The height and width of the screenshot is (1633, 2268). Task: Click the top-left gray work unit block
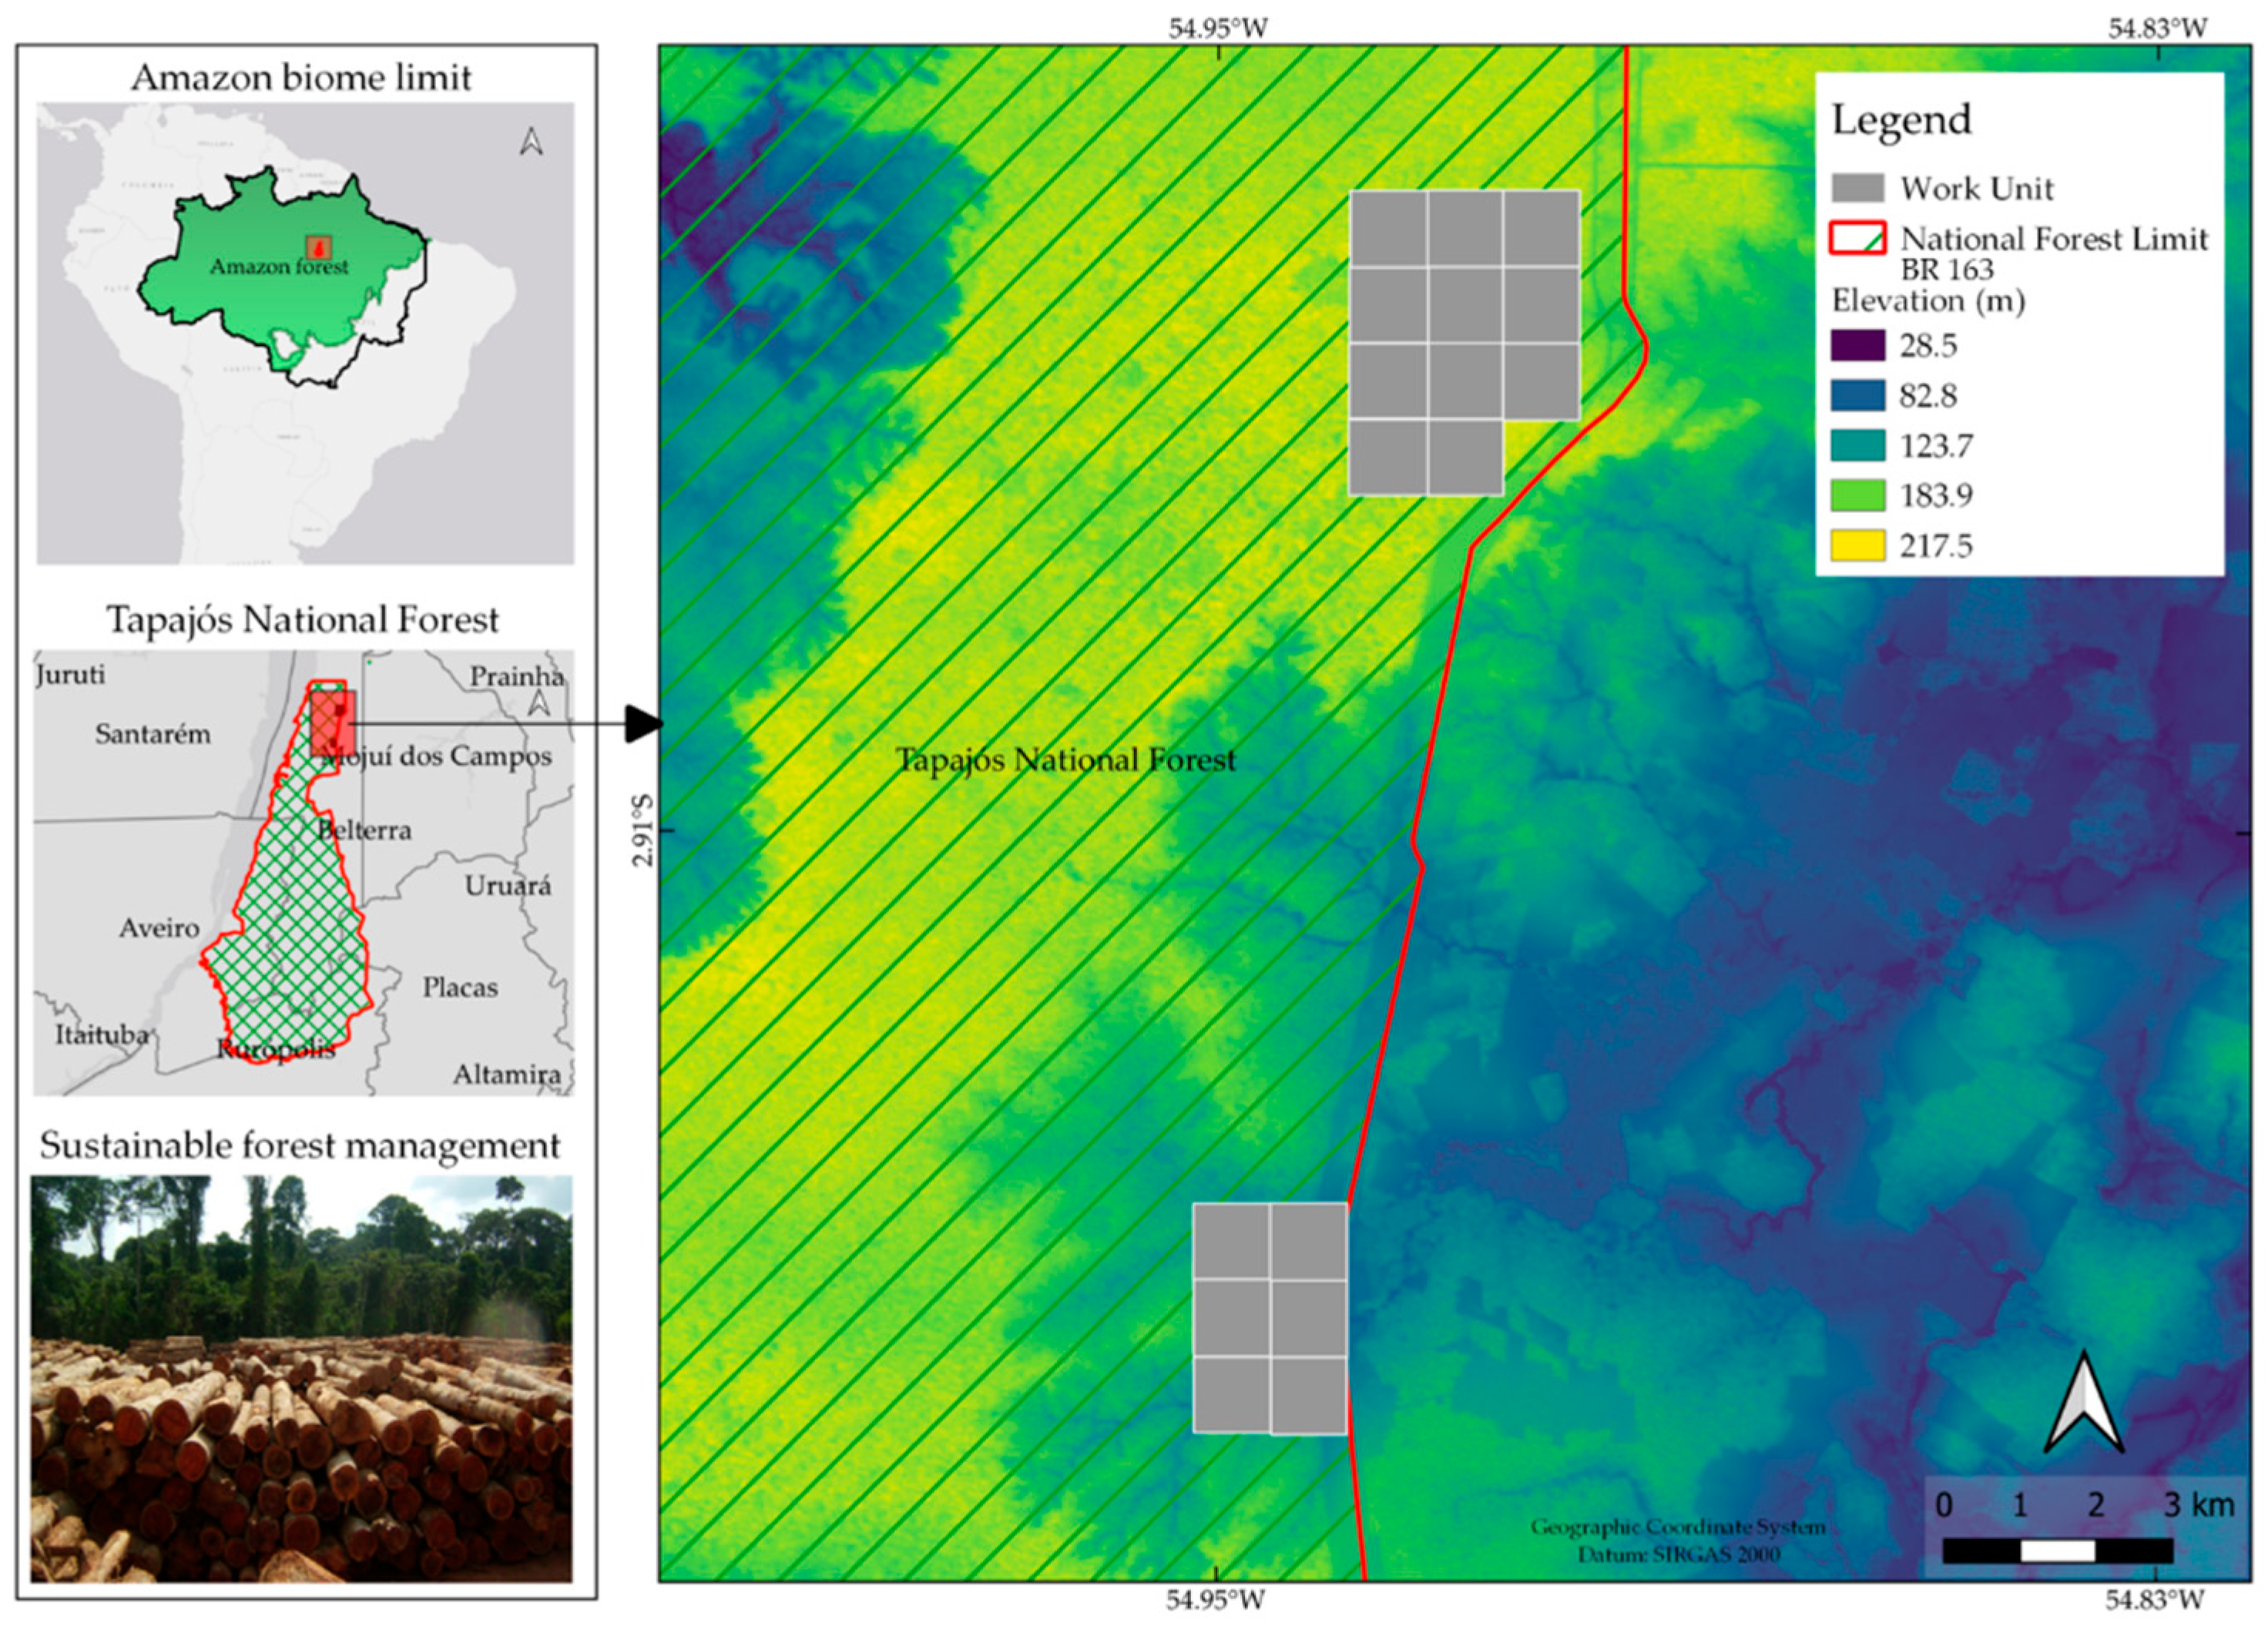coord(1388,229)
